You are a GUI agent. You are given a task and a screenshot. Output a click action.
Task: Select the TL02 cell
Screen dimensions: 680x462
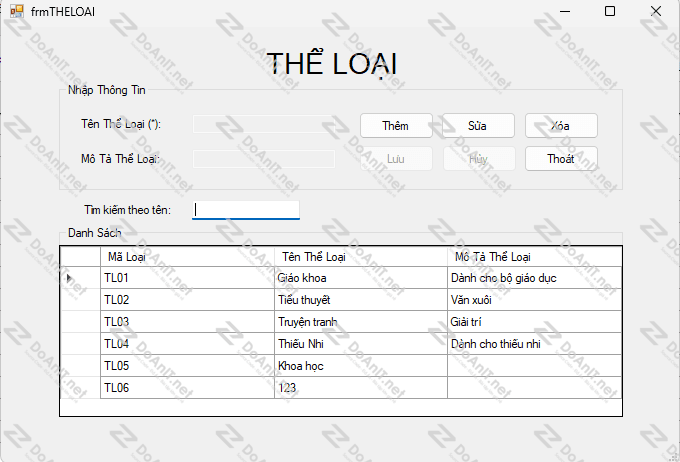coord(187,300)
